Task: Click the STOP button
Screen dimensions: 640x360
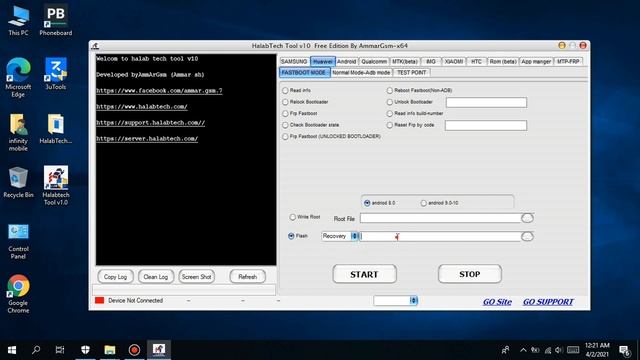Action: click(x=469, y=274)
